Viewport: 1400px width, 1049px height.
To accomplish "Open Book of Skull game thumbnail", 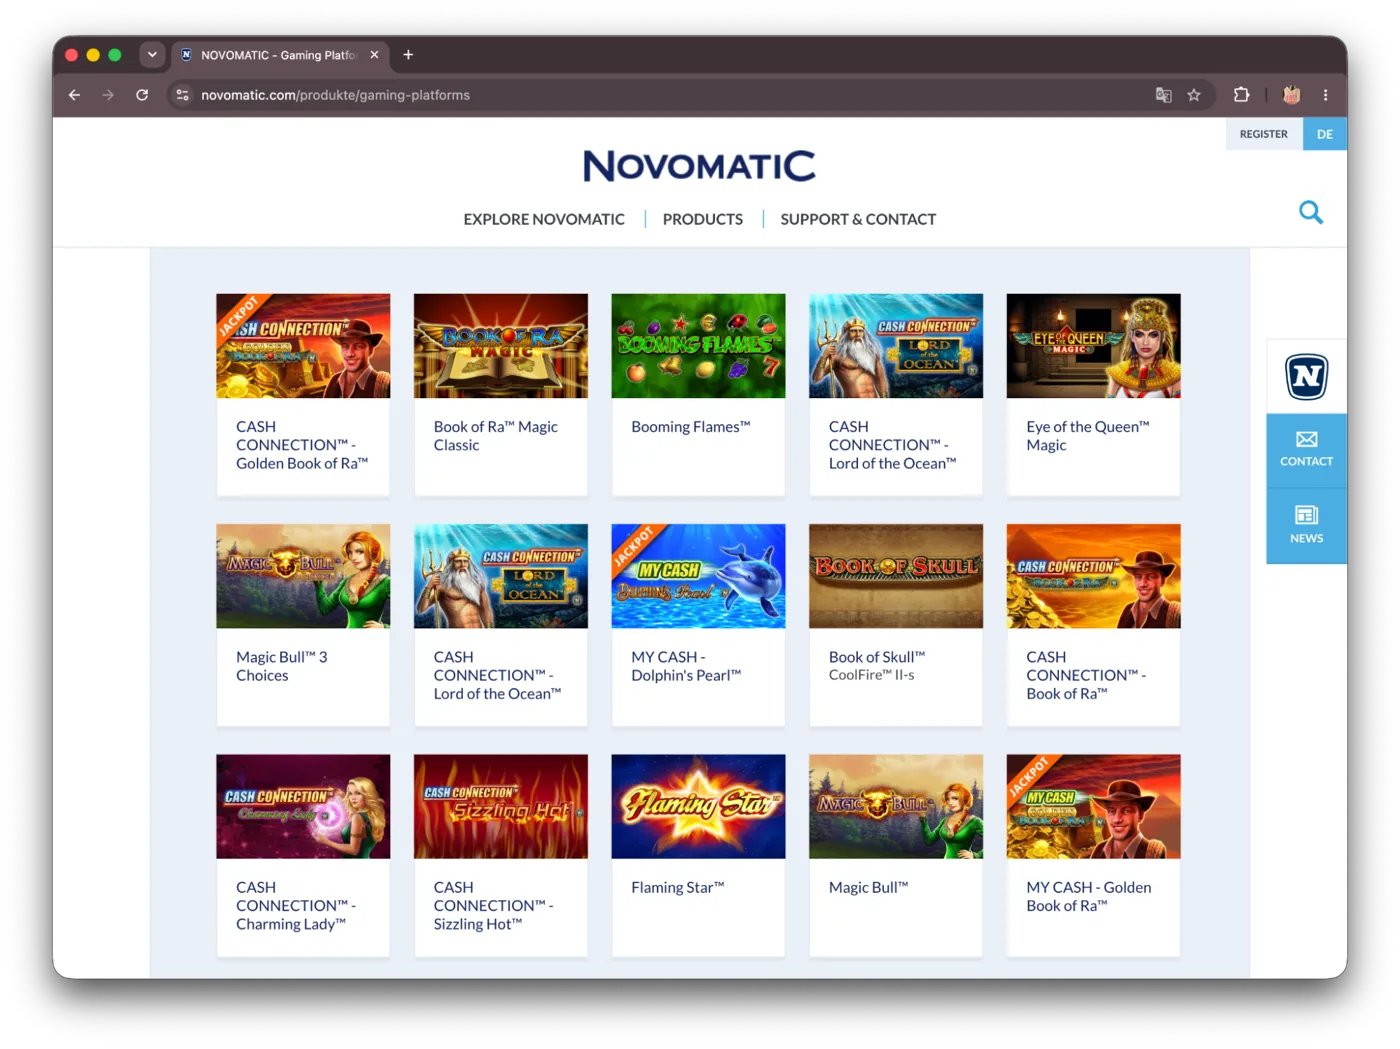I will click(x=896, y=576).
